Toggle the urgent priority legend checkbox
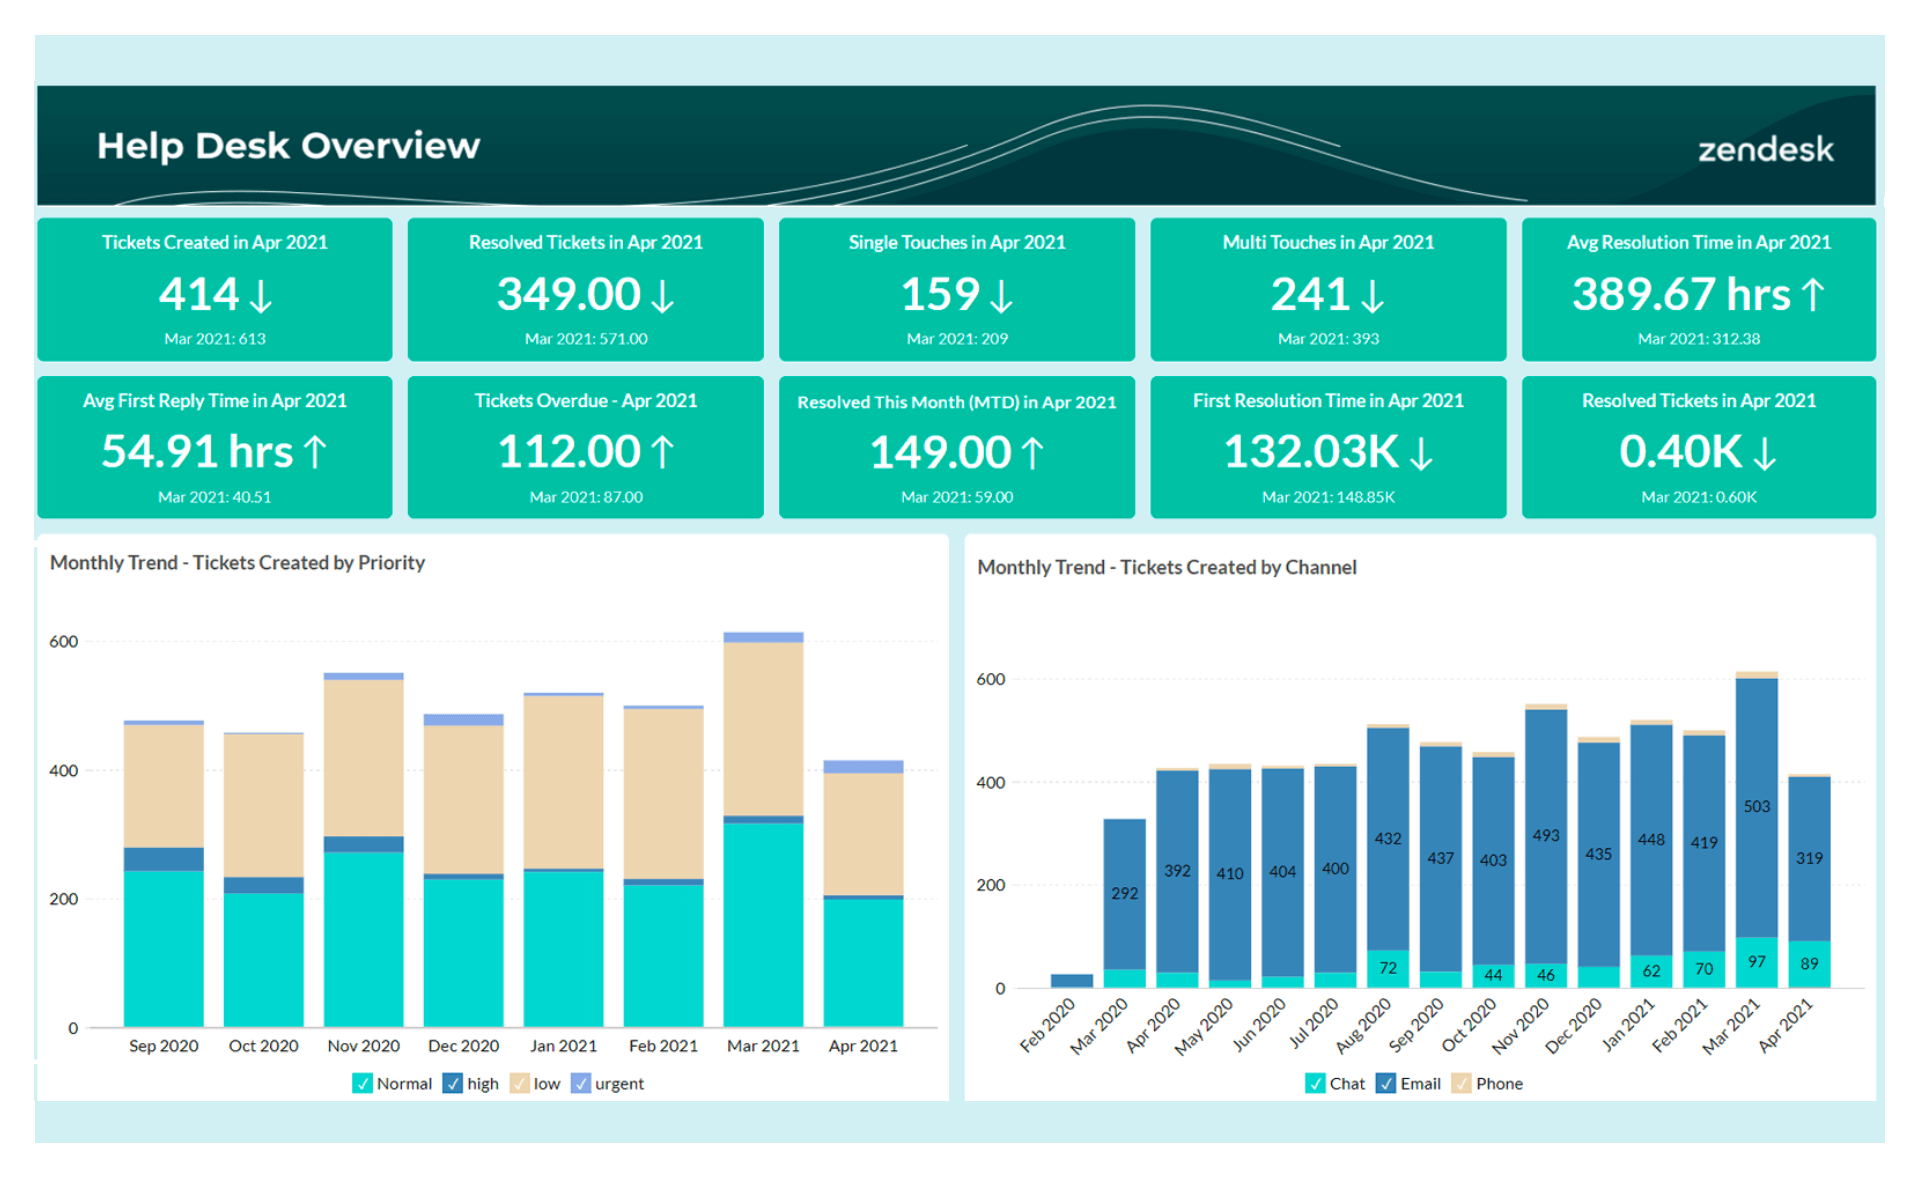The image size is (1920, 1178). (x=580, y=1083)
